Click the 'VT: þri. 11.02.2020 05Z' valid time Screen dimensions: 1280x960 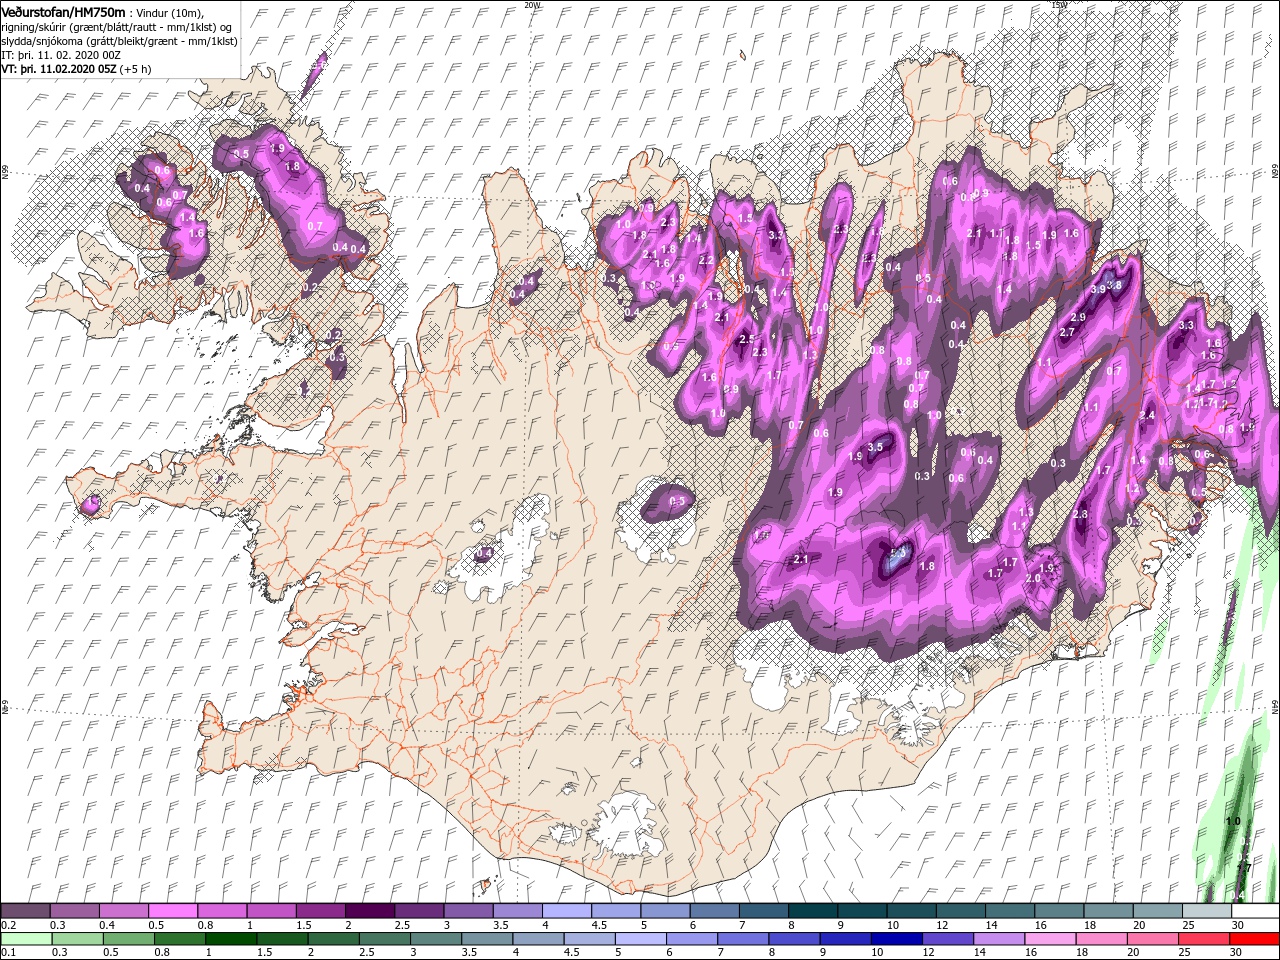(59, 69)
